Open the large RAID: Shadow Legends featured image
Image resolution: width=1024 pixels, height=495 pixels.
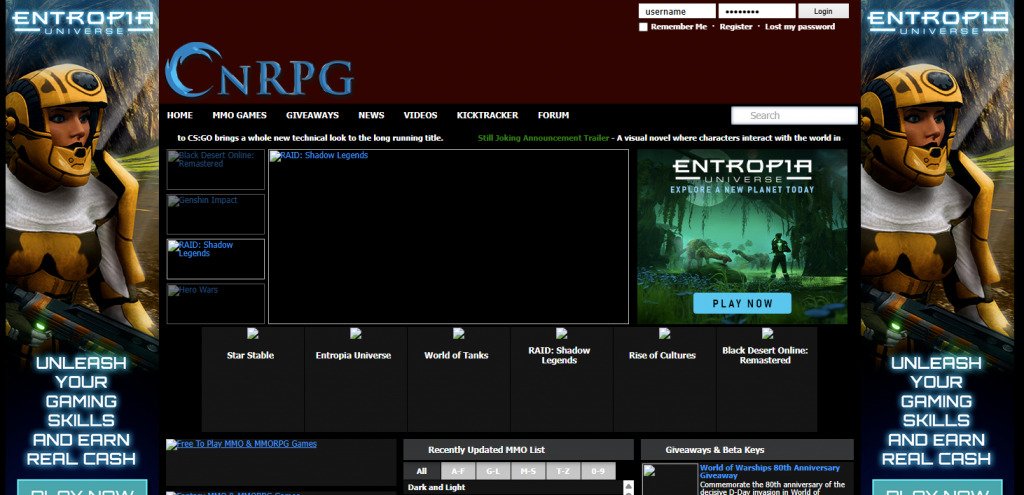448,236
